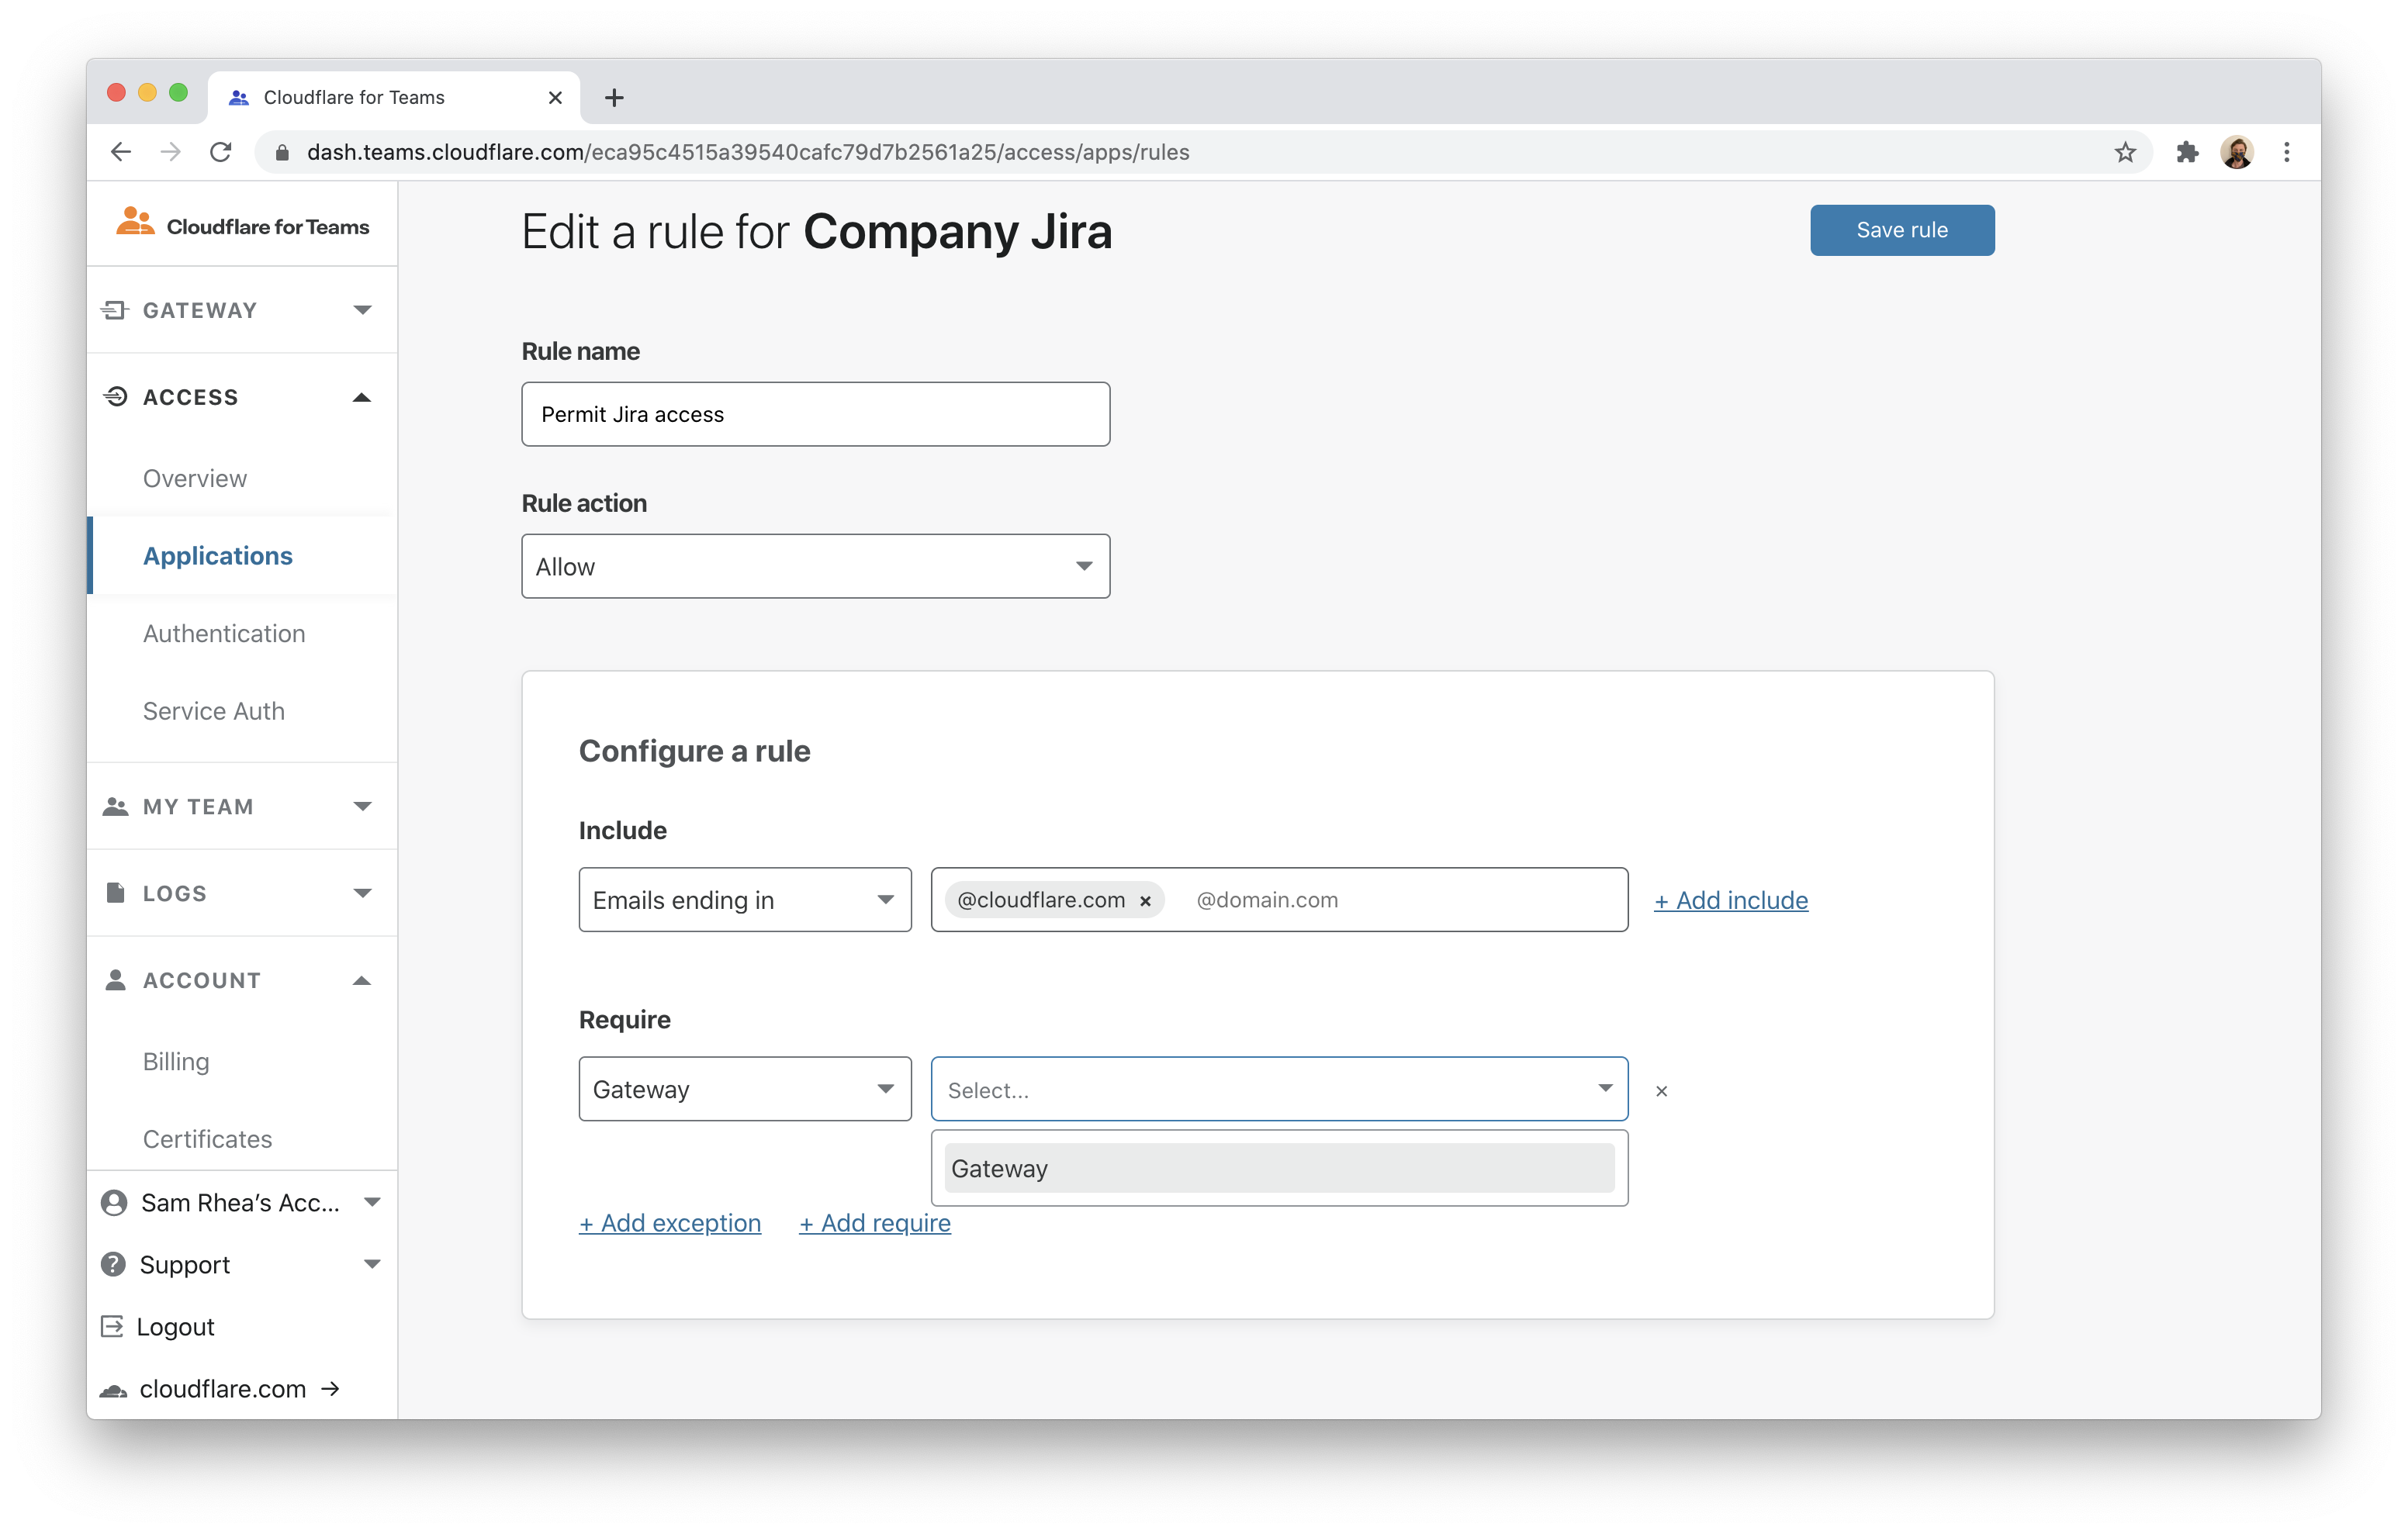Click the Save rule button
Image resolution: width=2408 pixels, height=1534 pixels.
(1901, 230)
